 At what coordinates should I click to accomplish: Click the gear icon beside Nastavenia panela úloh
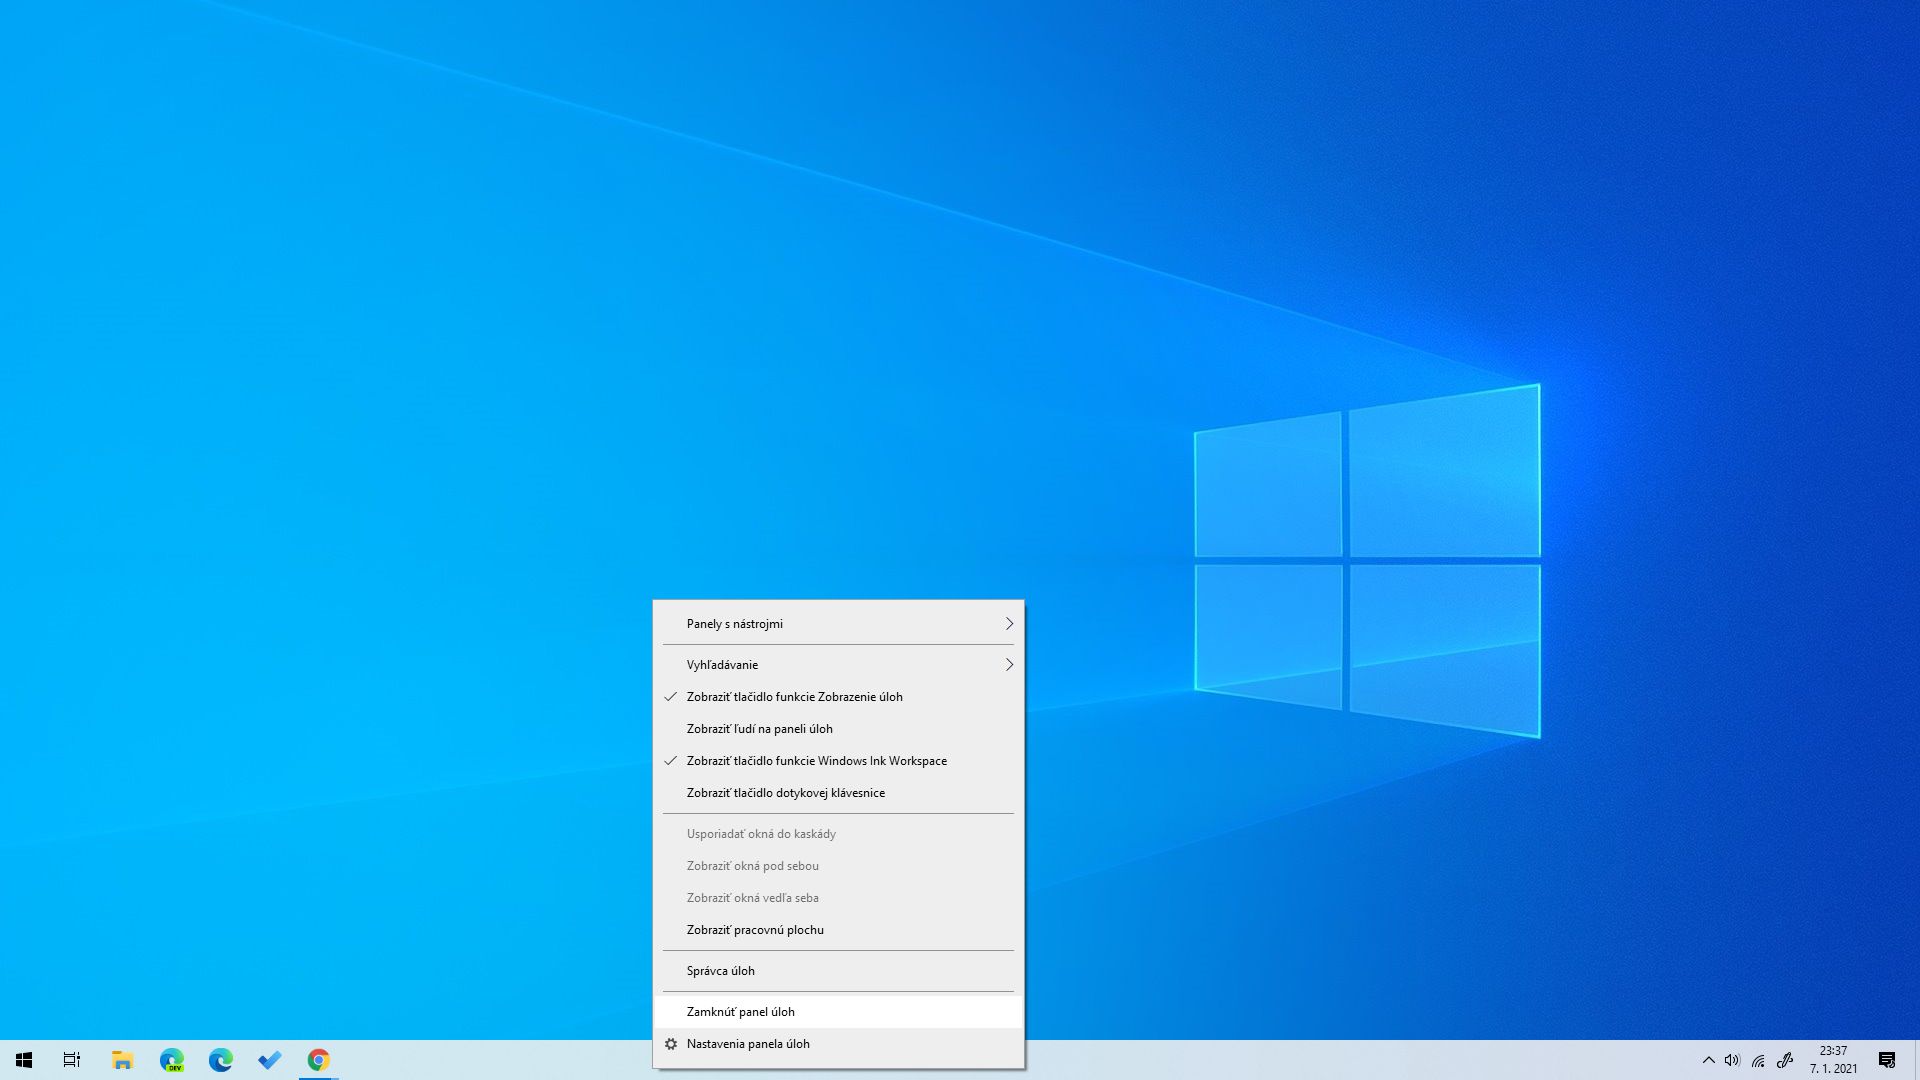pos(671,1044)
